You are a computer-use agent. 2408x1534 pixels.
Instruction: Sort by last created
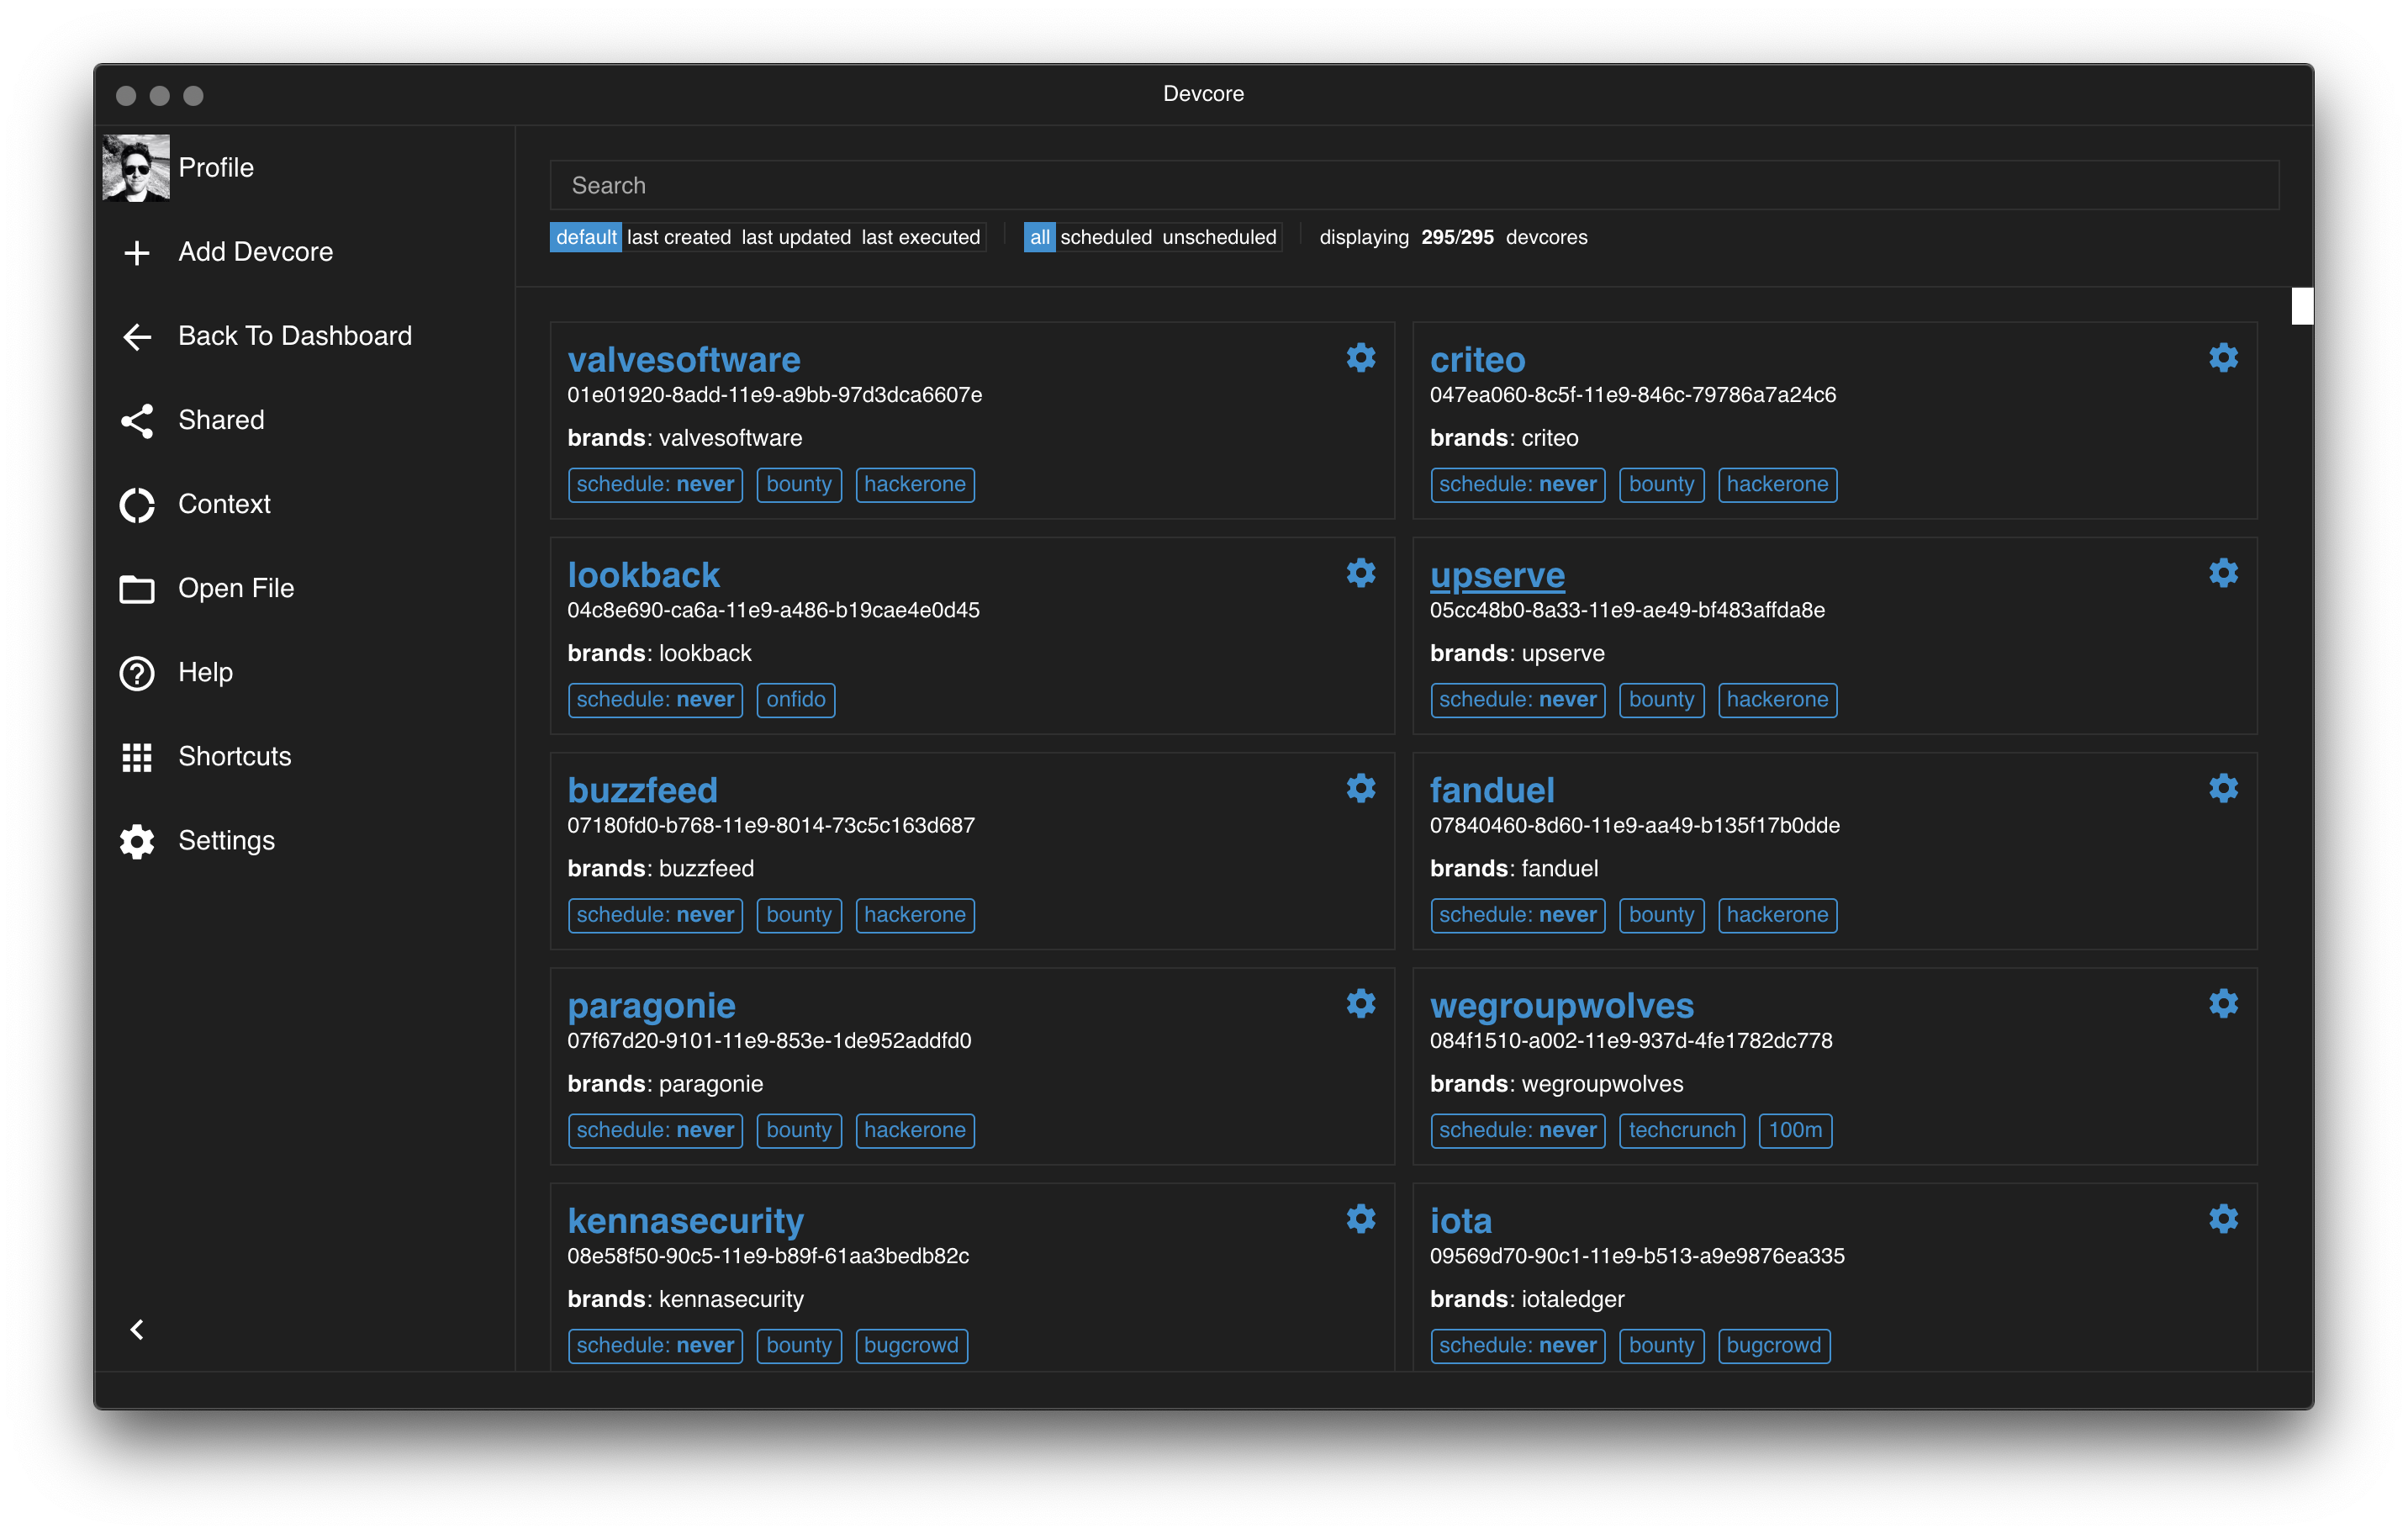click(679, 237)
